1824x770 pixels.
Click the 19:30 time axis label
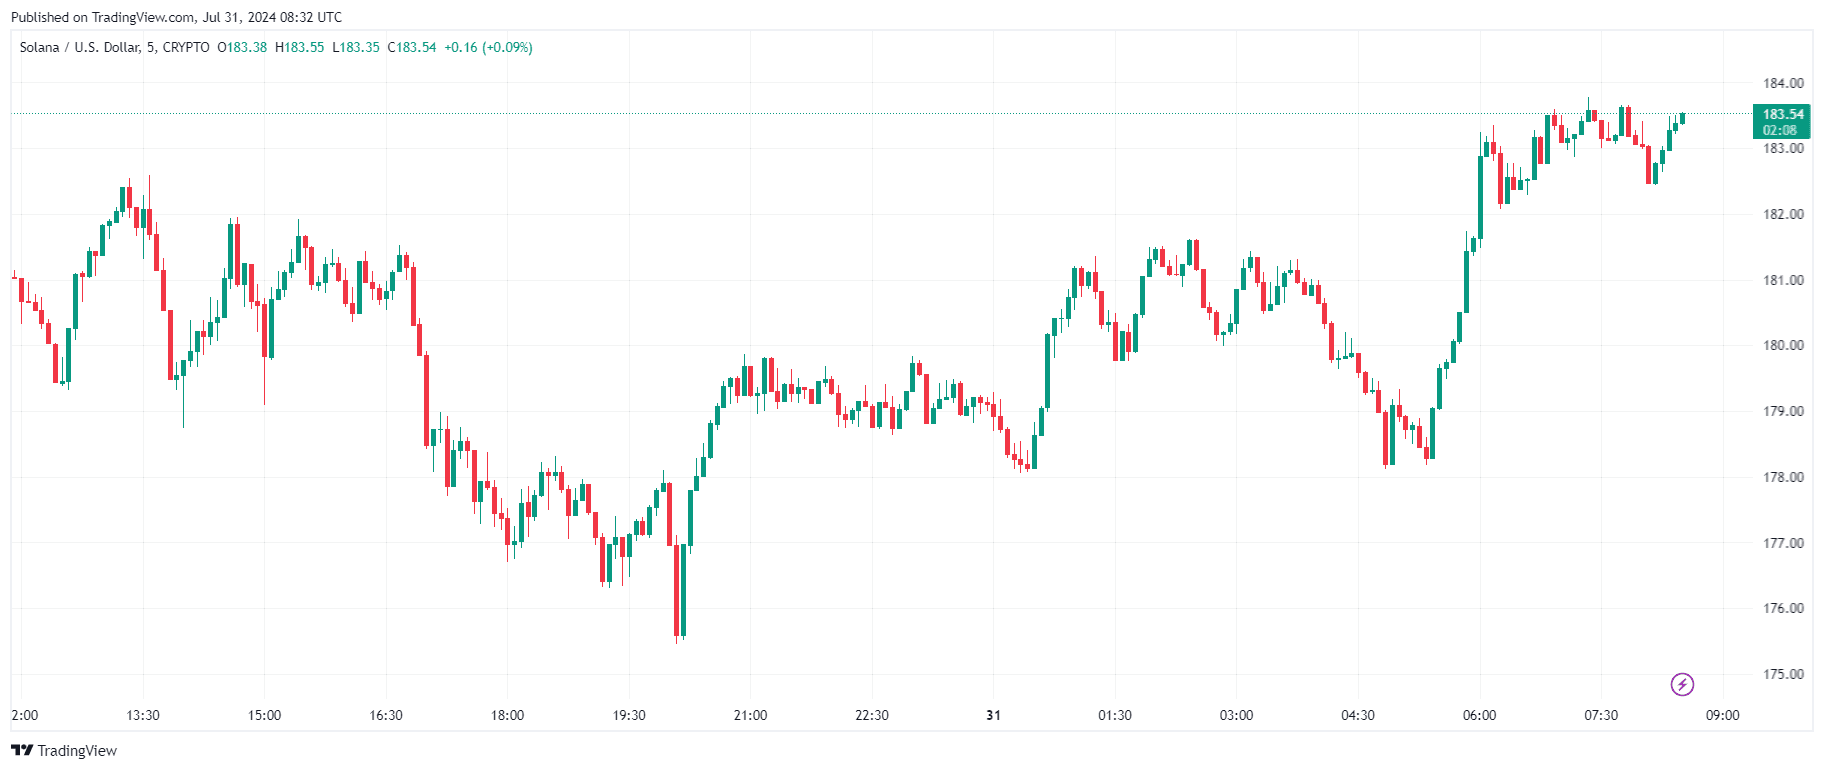pos(629,715)
